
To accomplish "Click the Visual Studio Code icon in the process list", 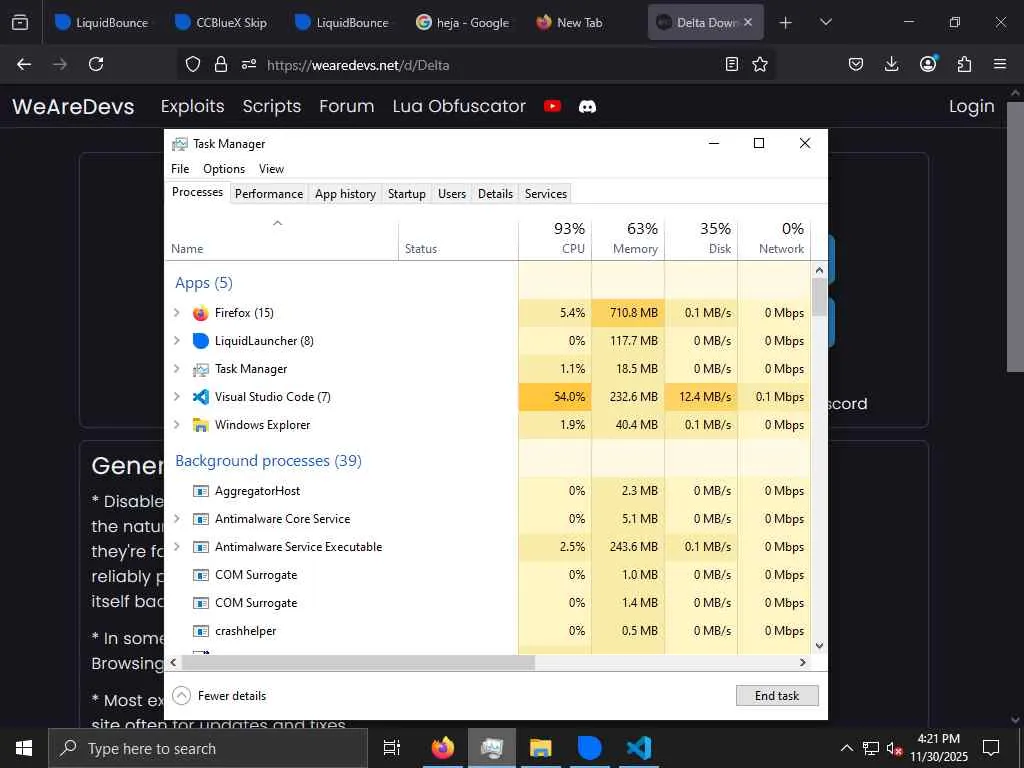I will tap(200, 396).
